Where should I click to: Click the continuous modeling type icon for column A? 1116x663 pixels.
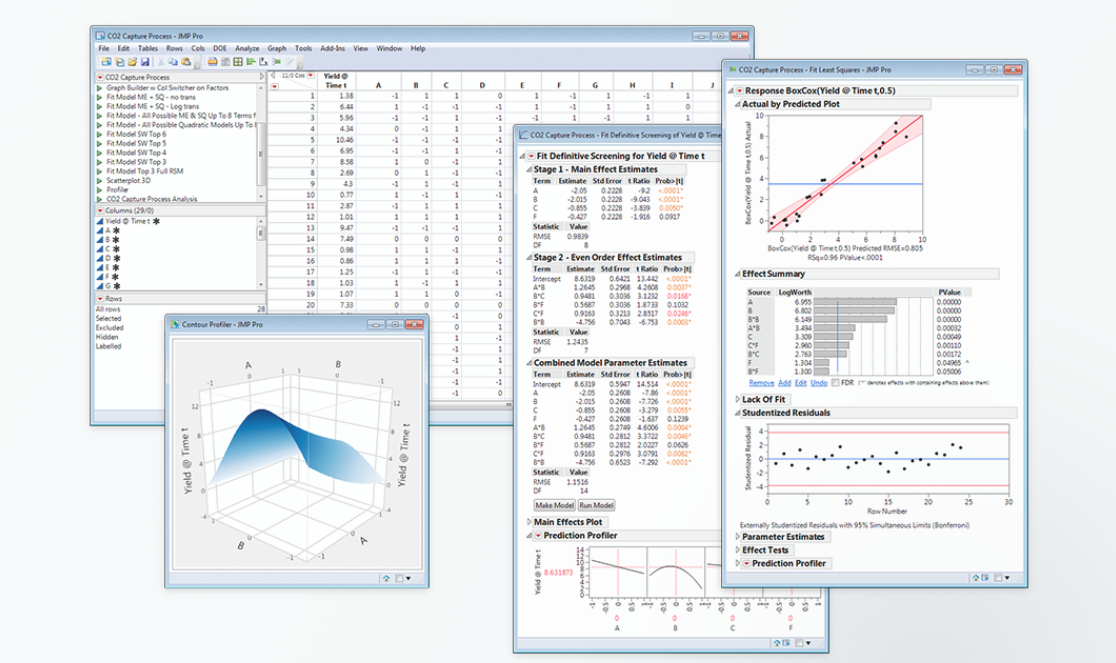click(100, 230)
